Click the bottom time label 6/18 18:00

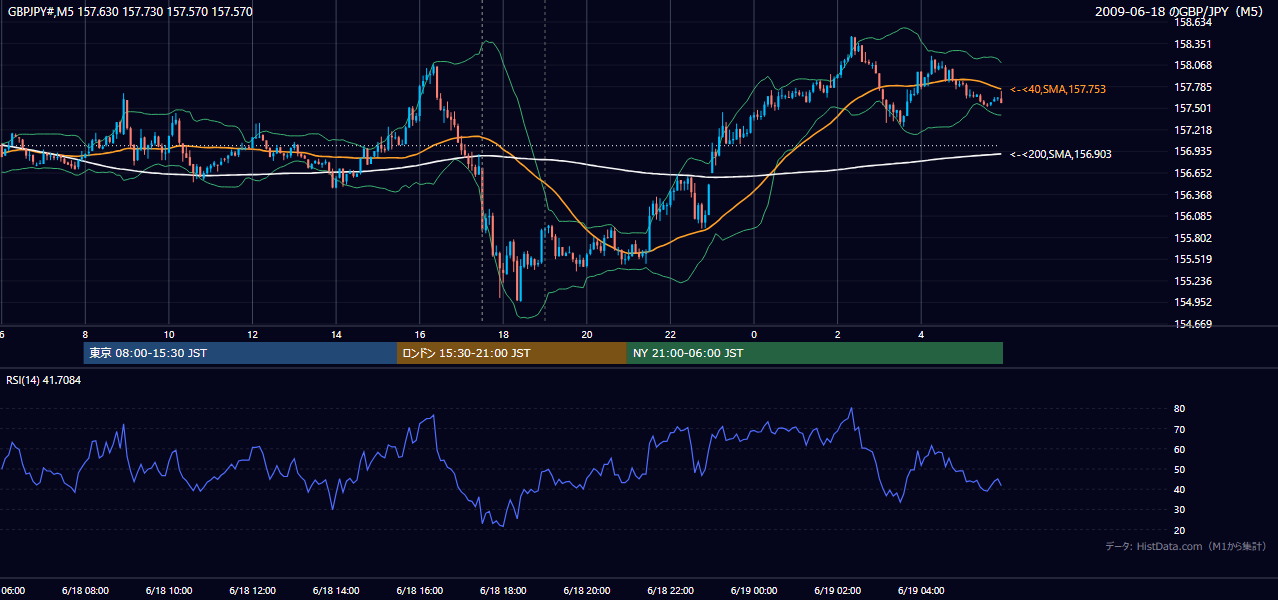503,591
